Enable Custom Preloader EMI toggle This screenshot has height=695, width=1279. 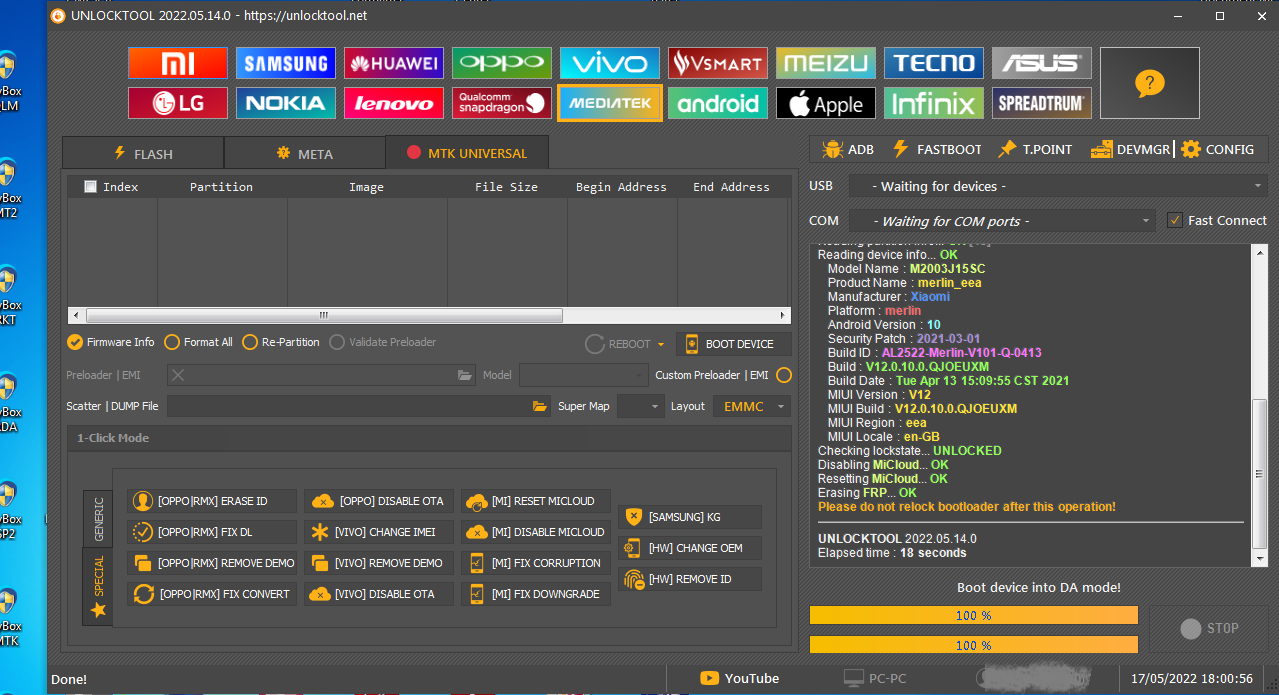[784, 375]
